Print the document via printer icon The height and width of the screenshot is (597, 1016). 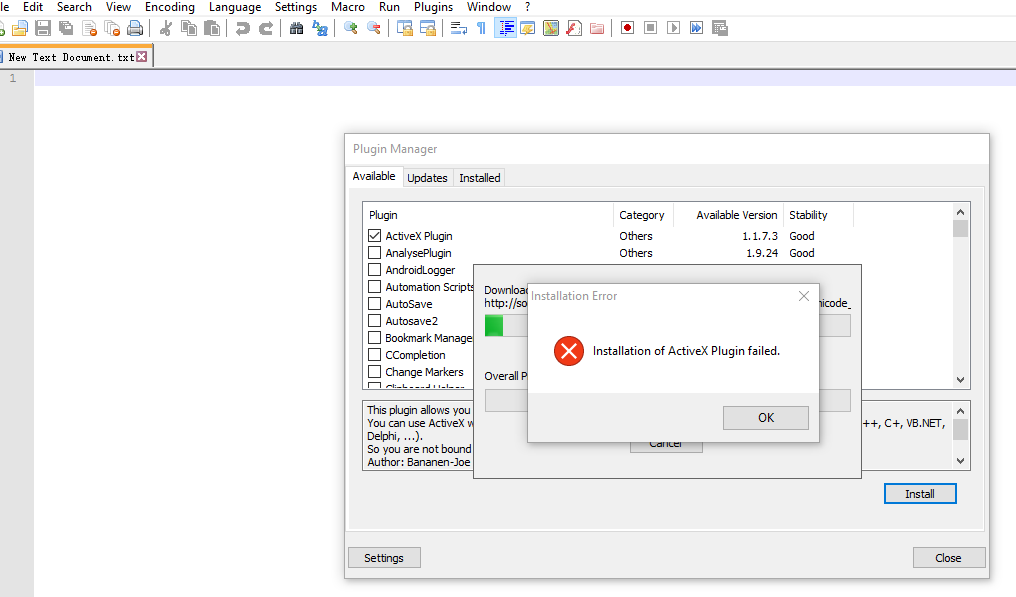pos(135,29)
